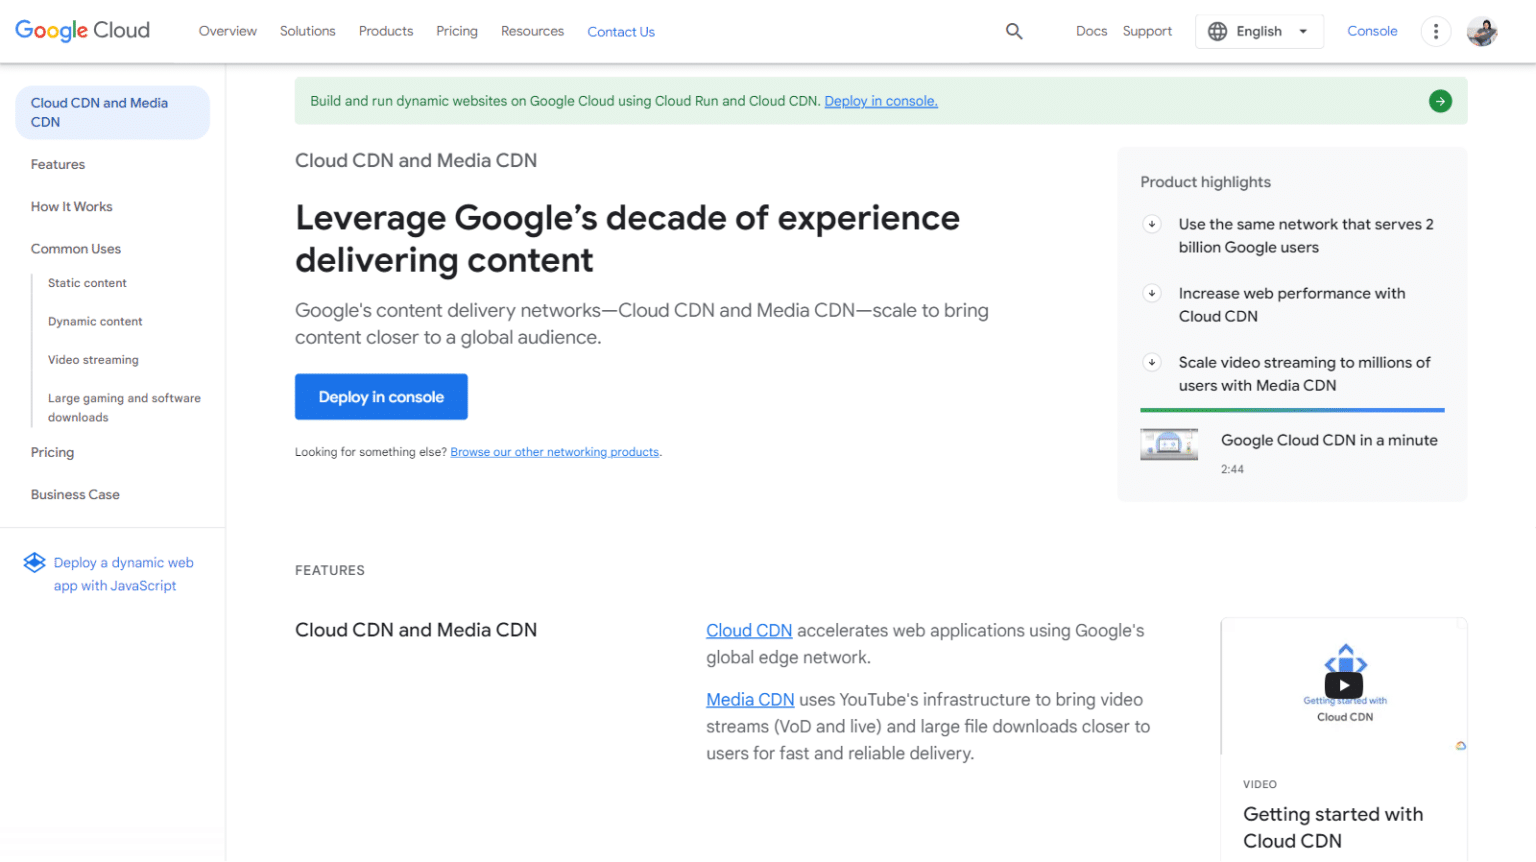Screen dimensions: 1536x862
Task: Select Resources in the navigation bar
Action: click(x=532, y=31)
